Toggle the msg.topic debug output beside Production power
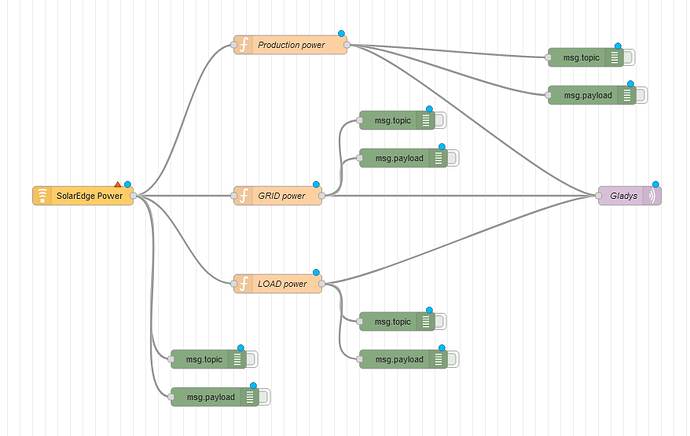Viewport: 690px width, 436px height. tap(631, 58)
